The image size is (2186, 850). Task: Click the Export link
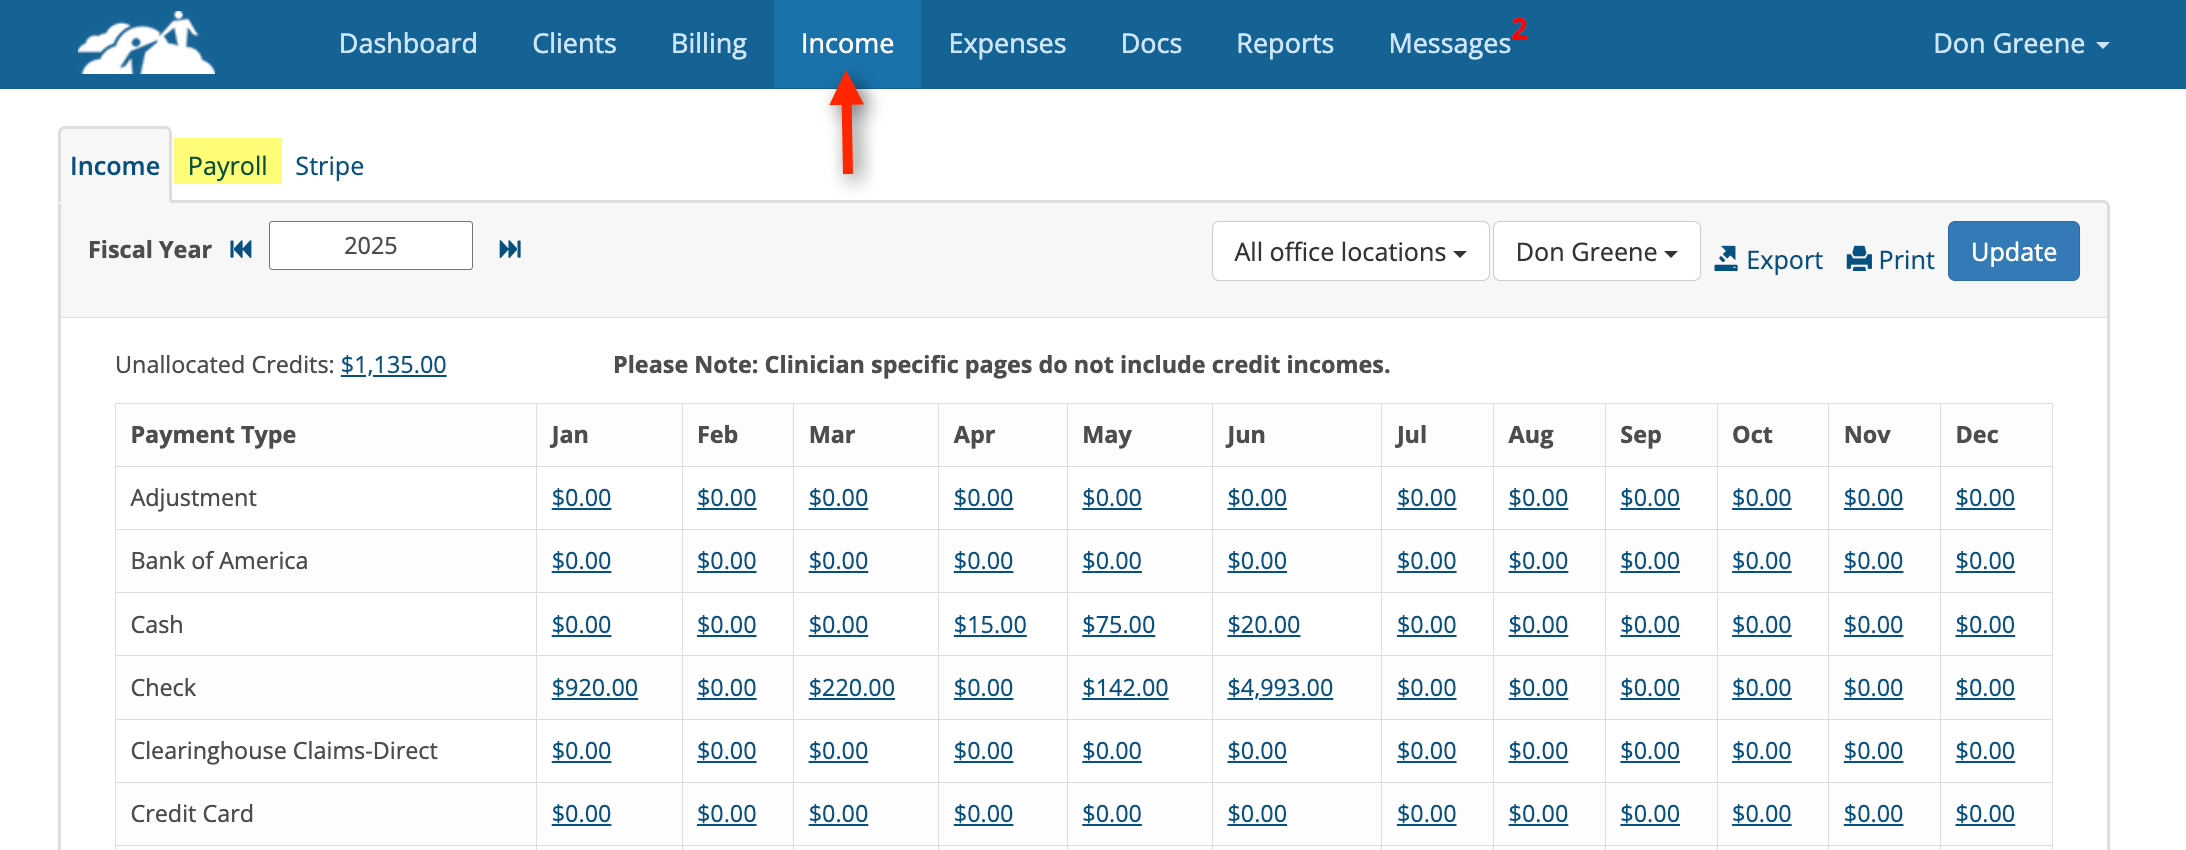pos(1784,260)
